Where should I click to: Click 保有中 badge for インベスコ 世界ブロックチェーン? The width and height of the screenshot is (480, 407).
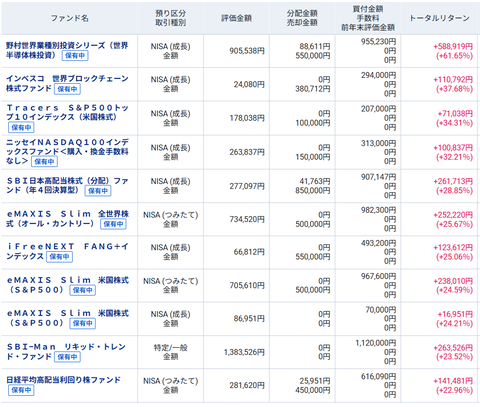pos(67,89)
